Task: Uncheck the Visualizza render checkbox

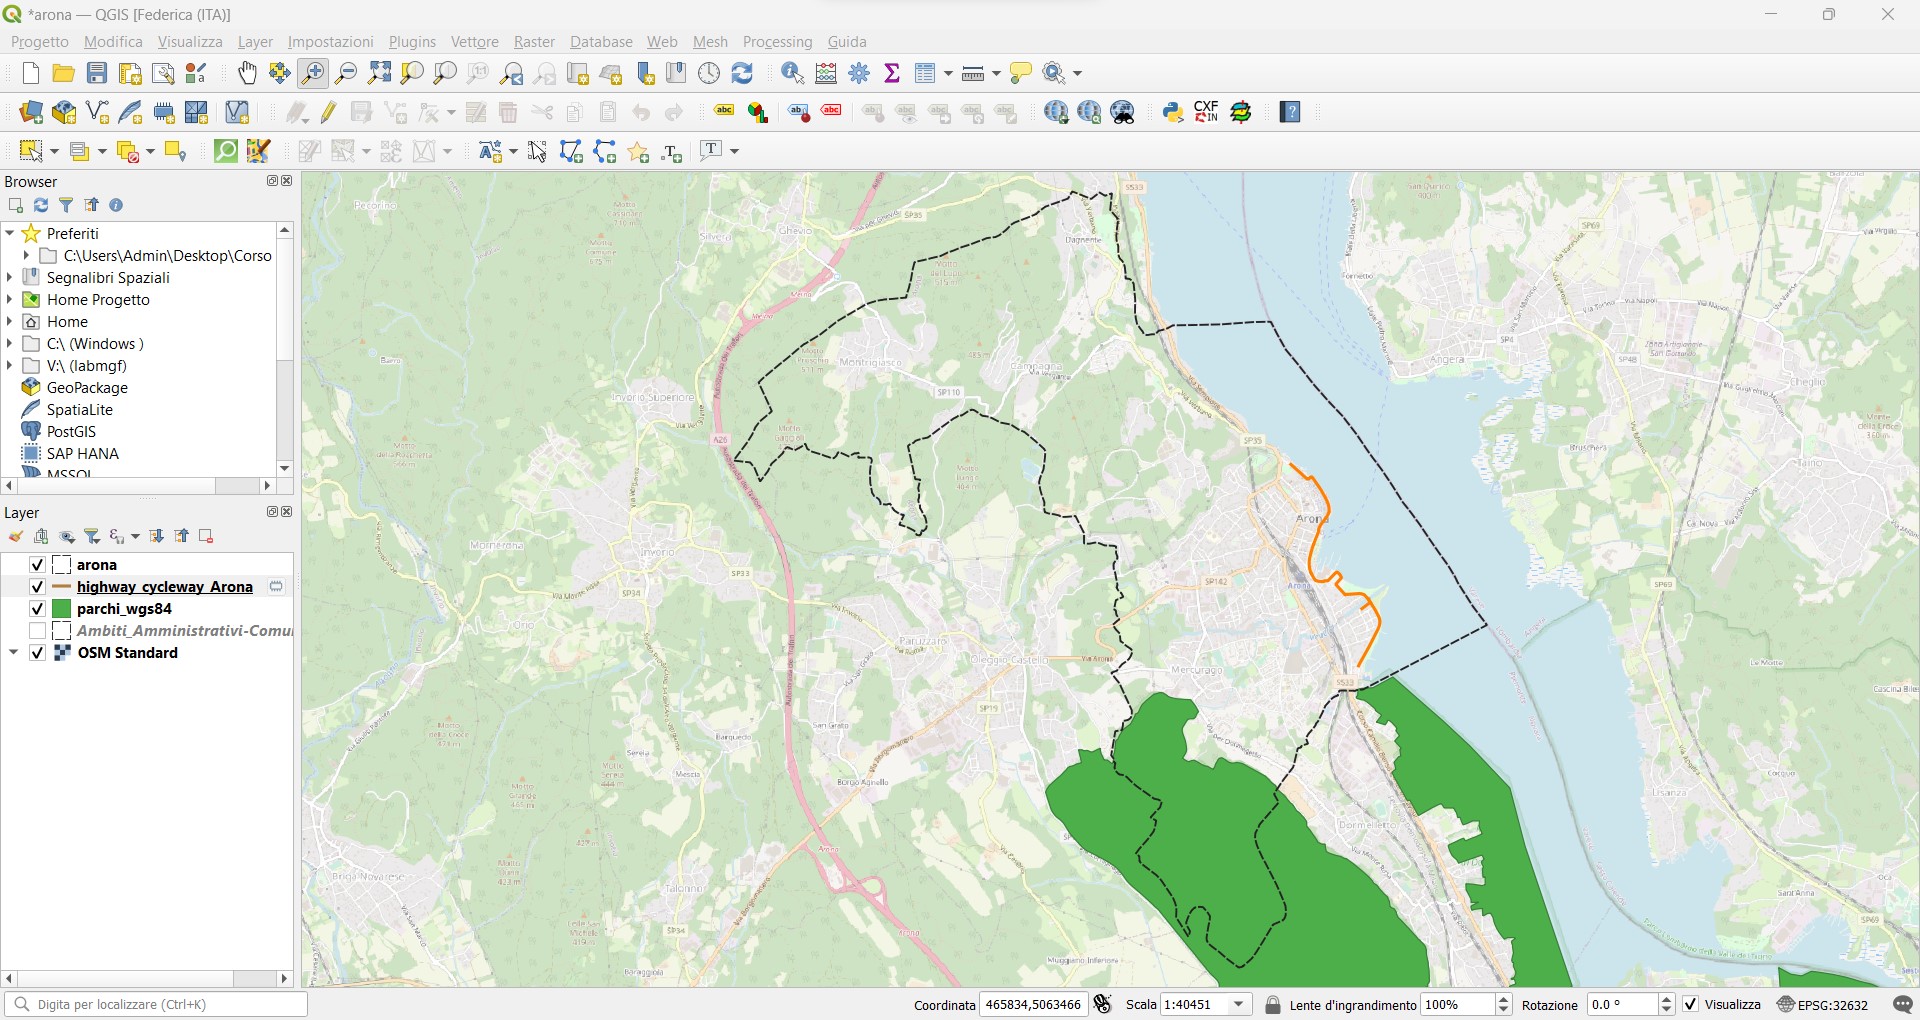Action: [x=1691, y=1005]
